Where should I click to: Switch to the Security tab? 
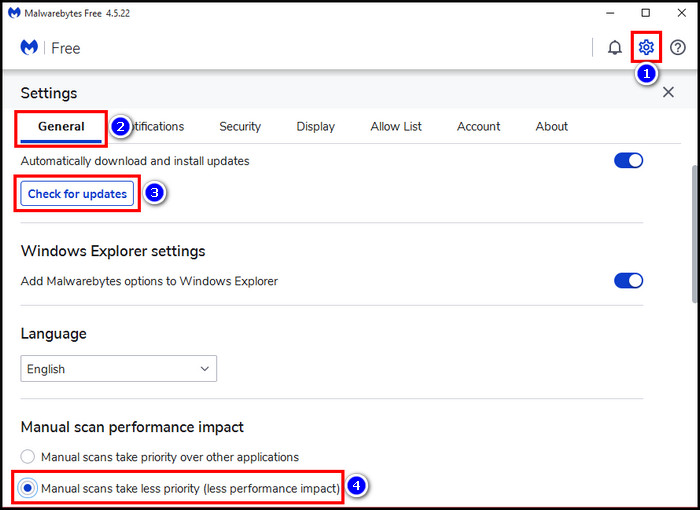pos(240,127)
